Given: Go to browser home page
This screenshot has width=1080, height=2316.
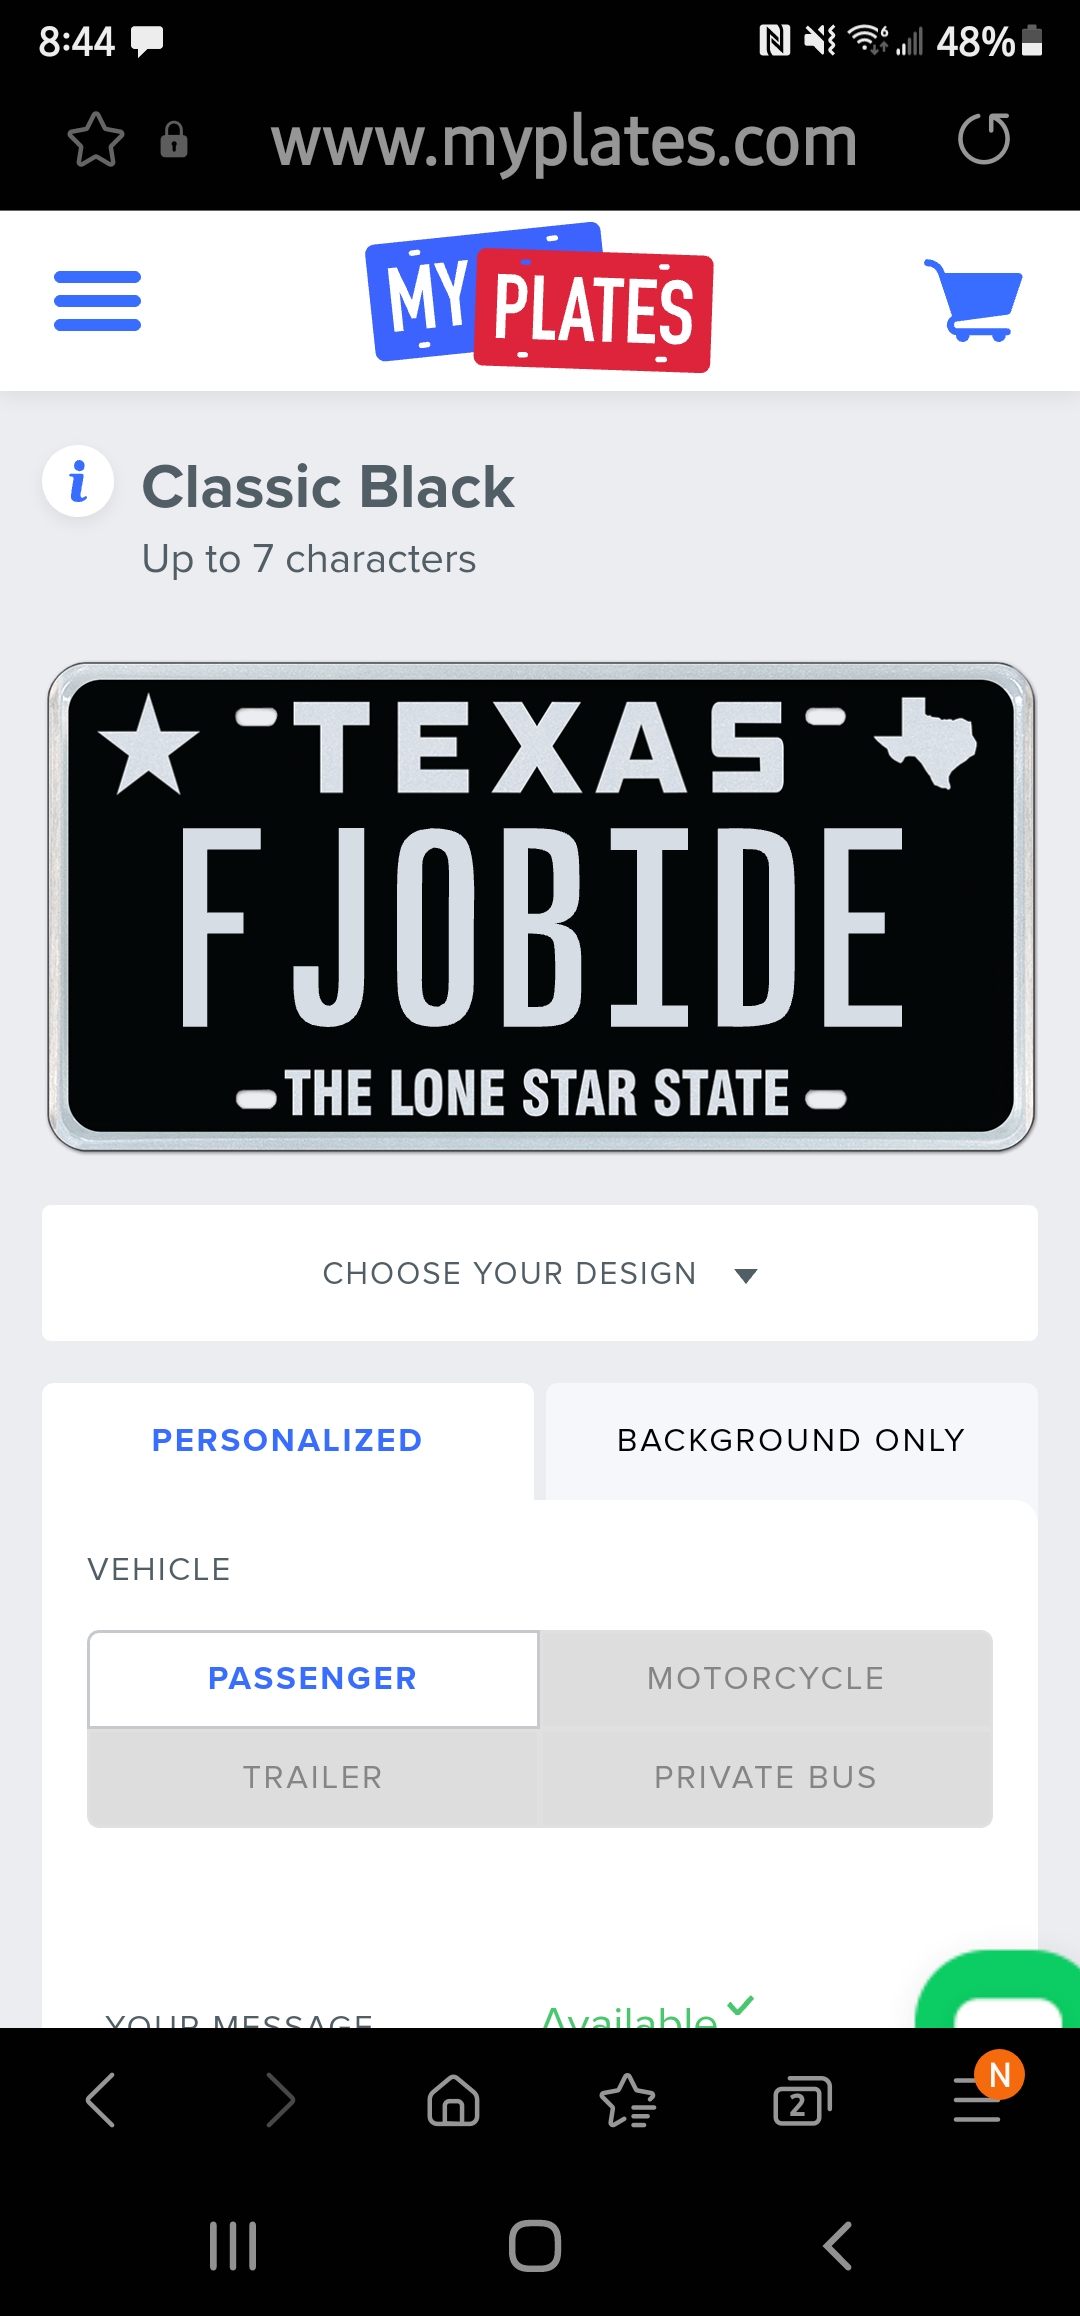Looking at the screenshot, I should [x=453, y=2099].
